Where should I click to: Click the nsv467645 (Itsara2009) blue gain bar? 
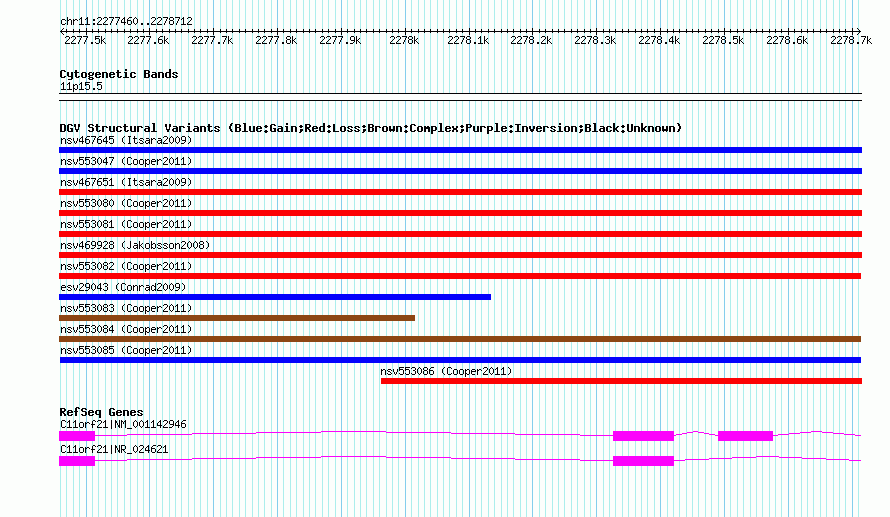(x=460, y=150)
